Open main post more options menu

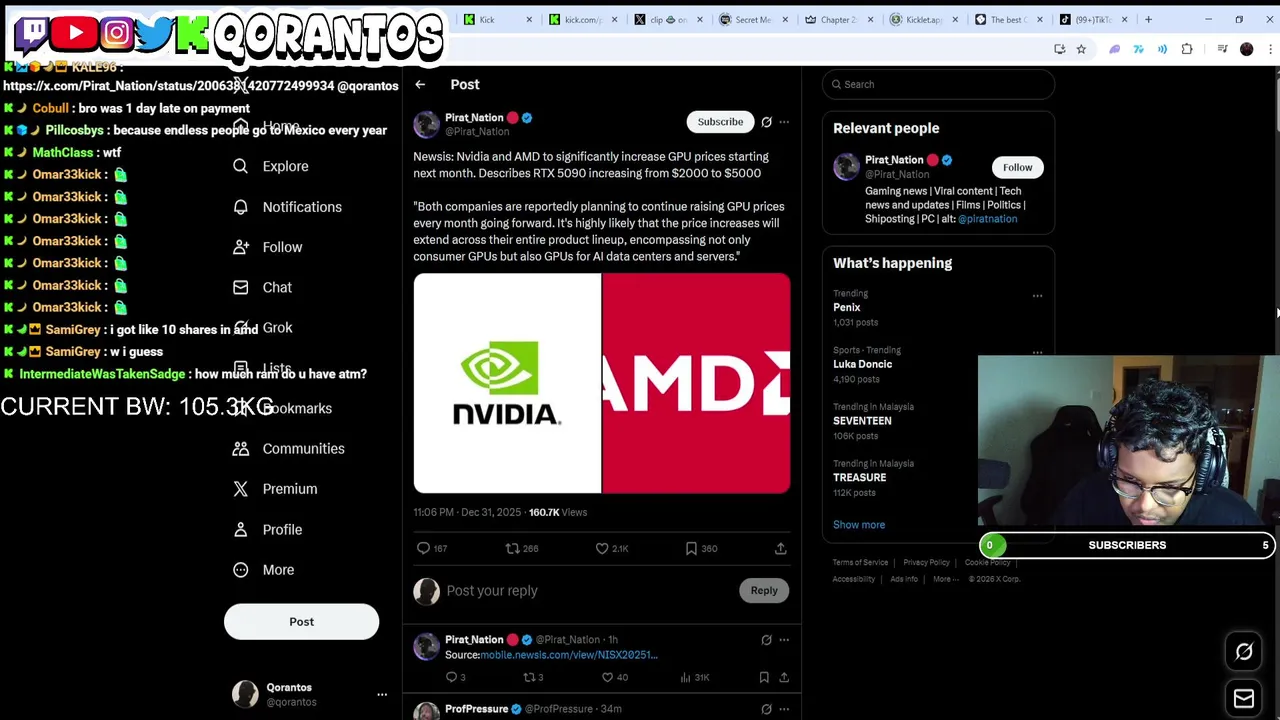tap(784, 122)
